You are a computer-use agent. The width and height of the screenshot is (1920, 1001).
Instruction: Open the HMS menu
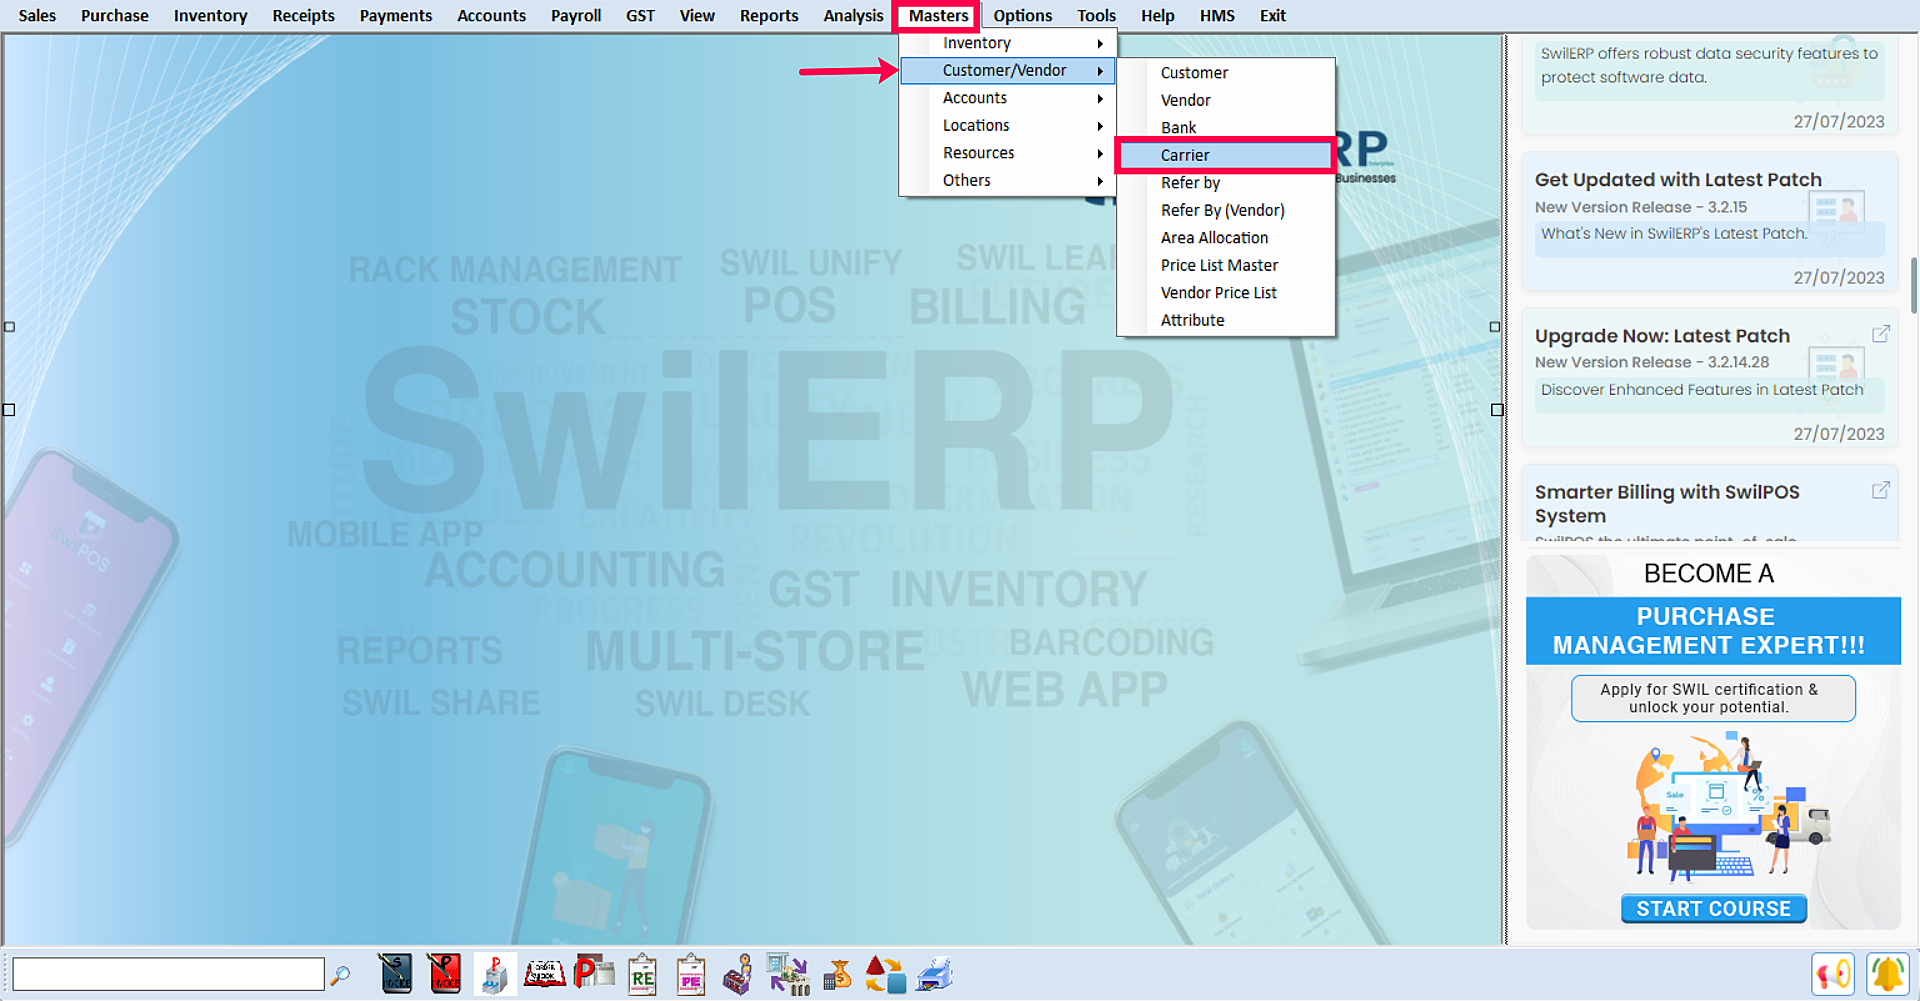coord(1217,16)
